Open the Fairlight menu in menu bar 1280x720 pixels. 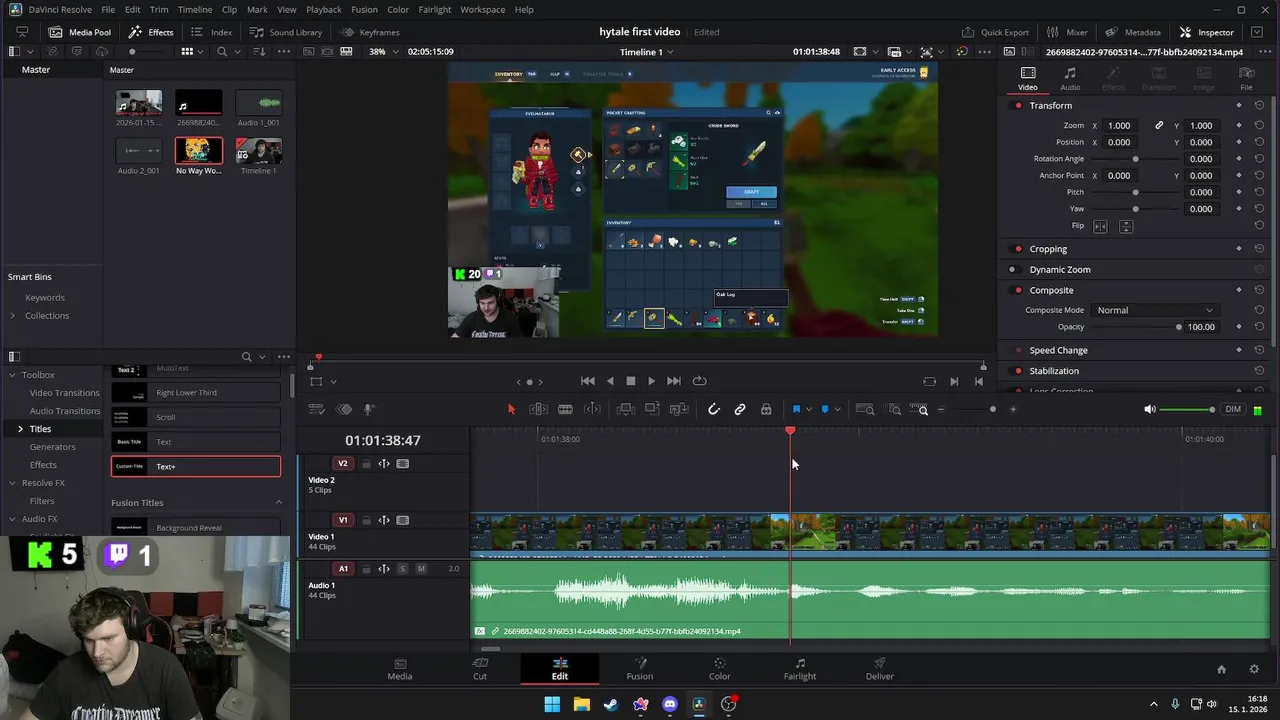435,9
